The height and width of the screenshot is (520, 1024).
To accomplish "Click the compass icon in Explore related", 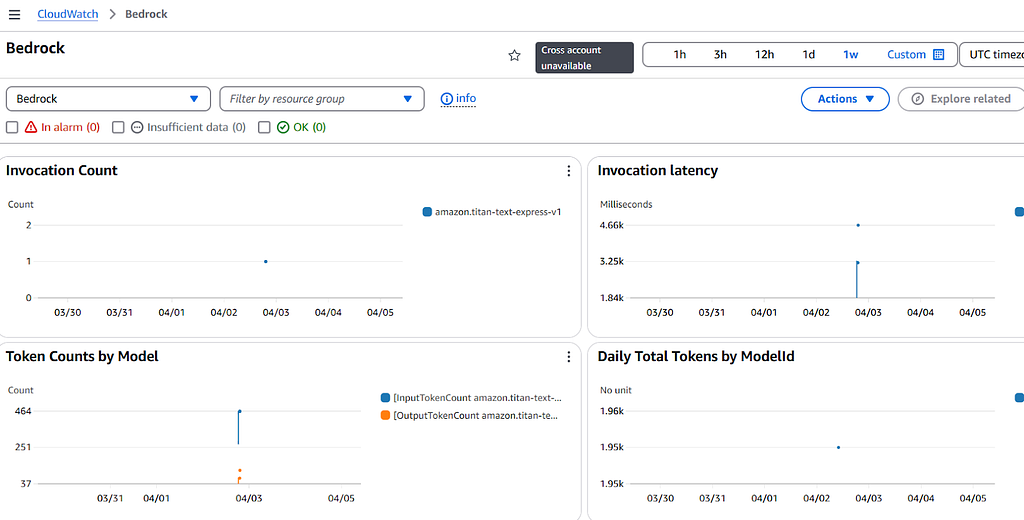I will tap(918, 99).
